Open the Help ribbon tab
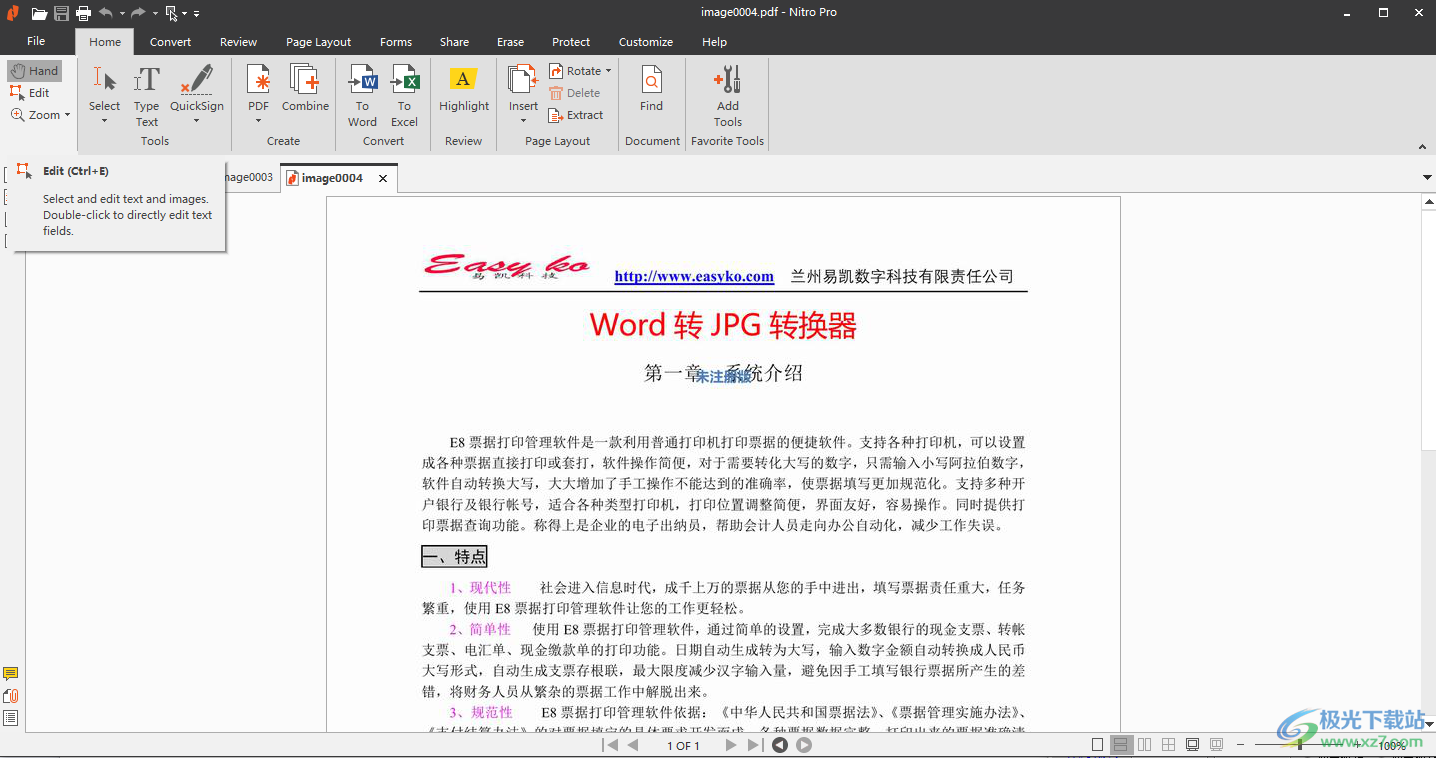The height and width of the screenshot is (758, 1436). coord(714,42)
